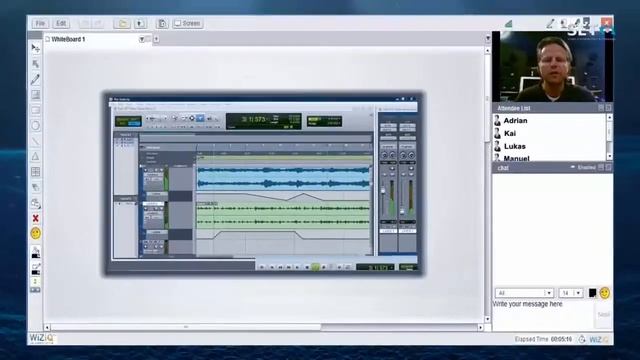Open the whiteboard smiley emoticon tool

[36, 233]
